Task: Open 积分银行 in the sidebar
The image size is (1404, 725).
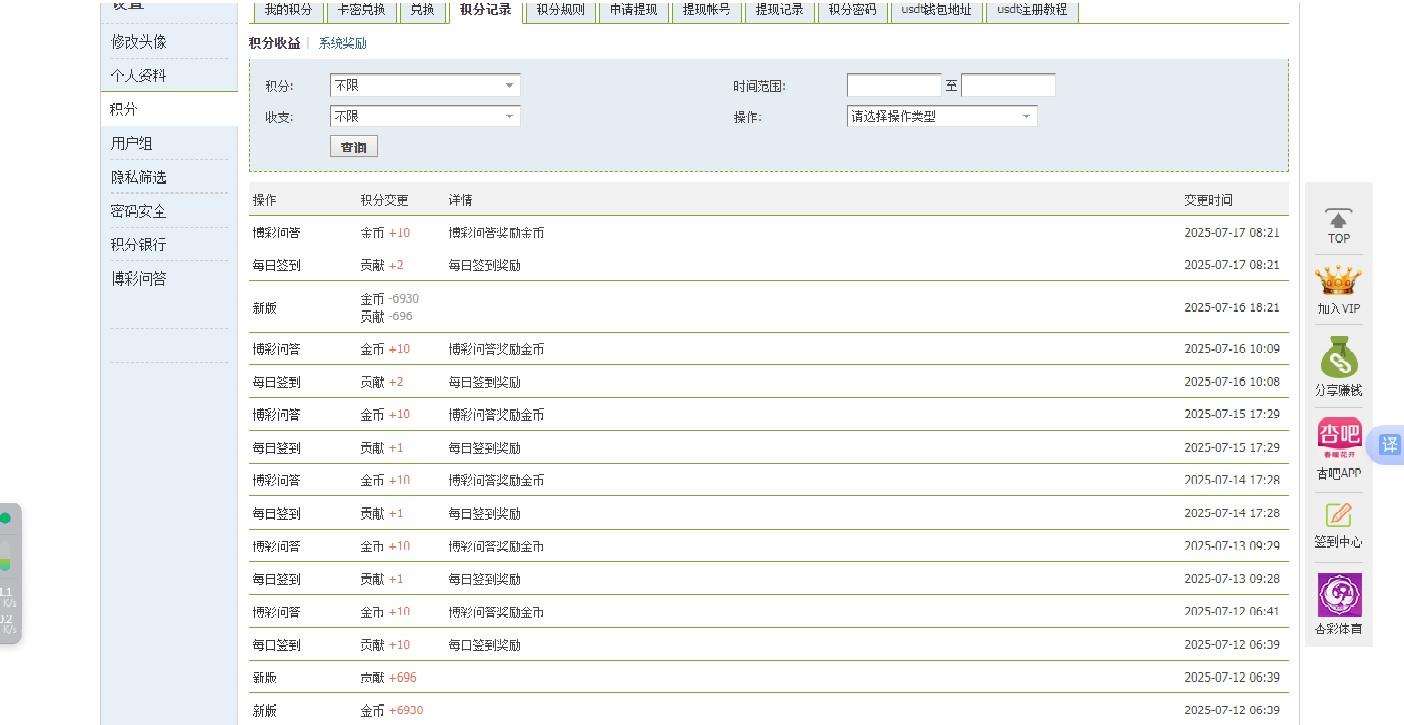Action: coord(139,245)
